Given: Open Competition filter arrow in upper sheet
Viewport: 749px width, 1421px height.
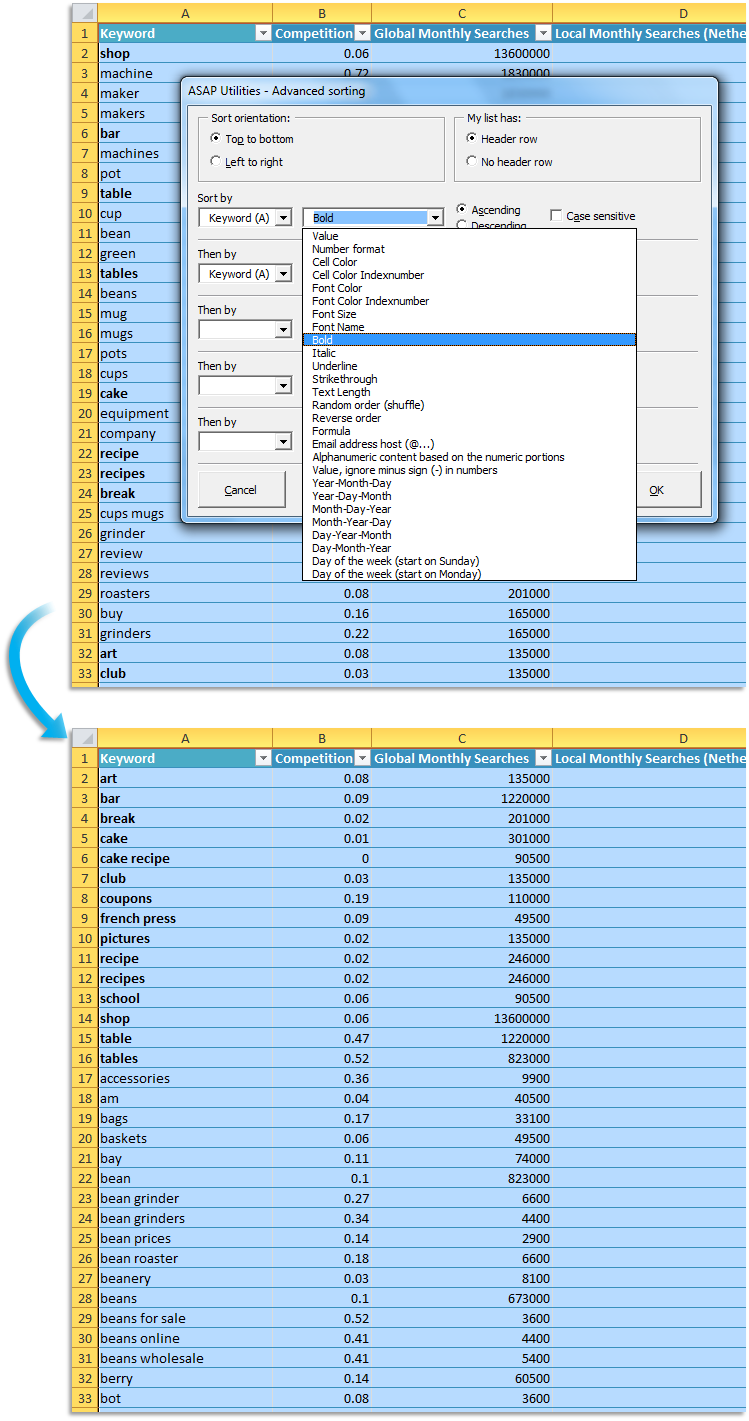Looking at the screenshot, I should tap(362, 33).
